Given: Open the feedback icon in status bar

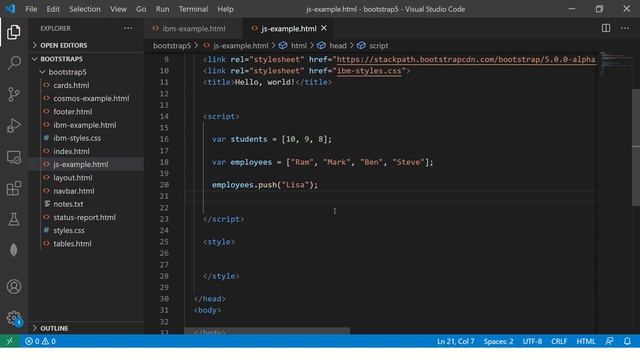Looking at the screenshot, I should coord(609,341).
